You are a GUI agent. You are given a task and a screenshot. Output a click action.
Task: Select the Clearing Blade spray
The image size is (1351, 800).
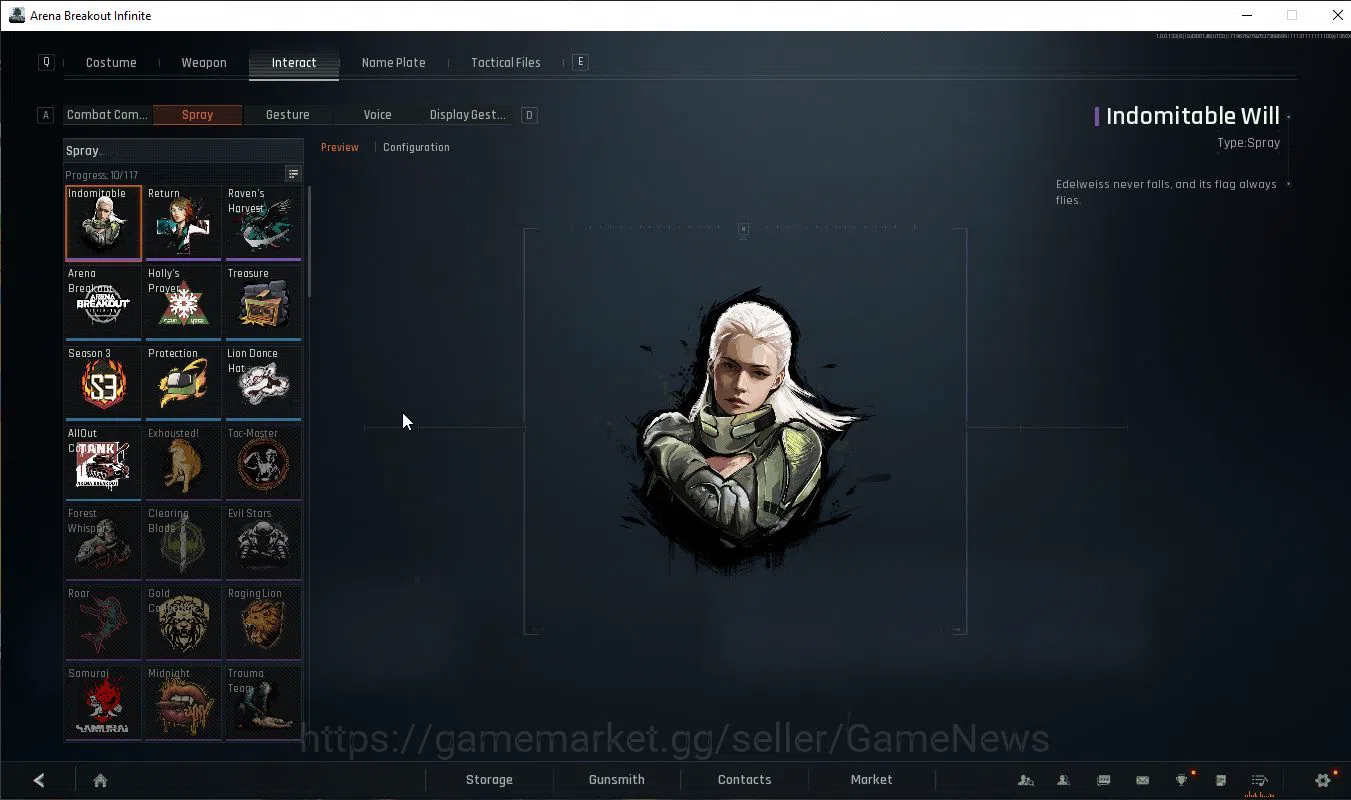(183, 542)
